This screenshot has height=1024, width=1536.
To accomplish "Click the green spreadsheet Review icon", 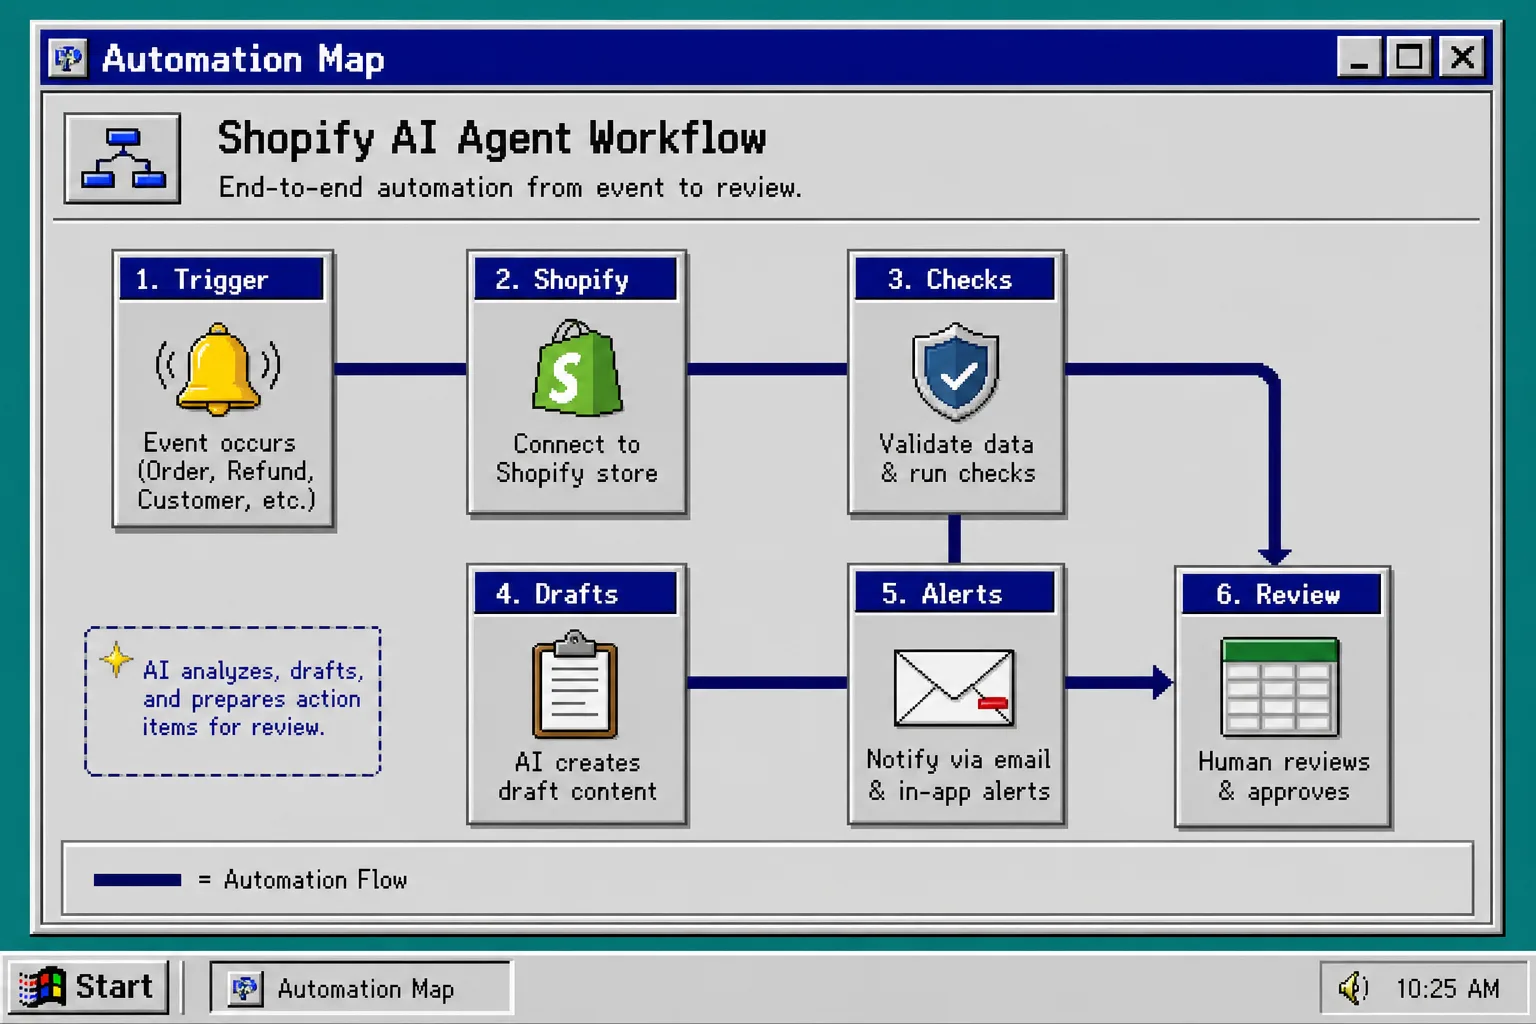I will pyautogui.click(x=1280, y=688).
